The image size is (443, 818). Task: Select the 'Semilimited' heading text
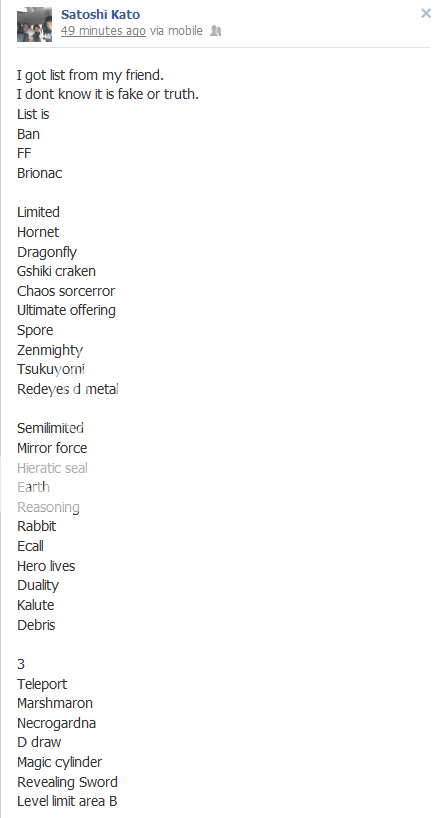(50, 428)
